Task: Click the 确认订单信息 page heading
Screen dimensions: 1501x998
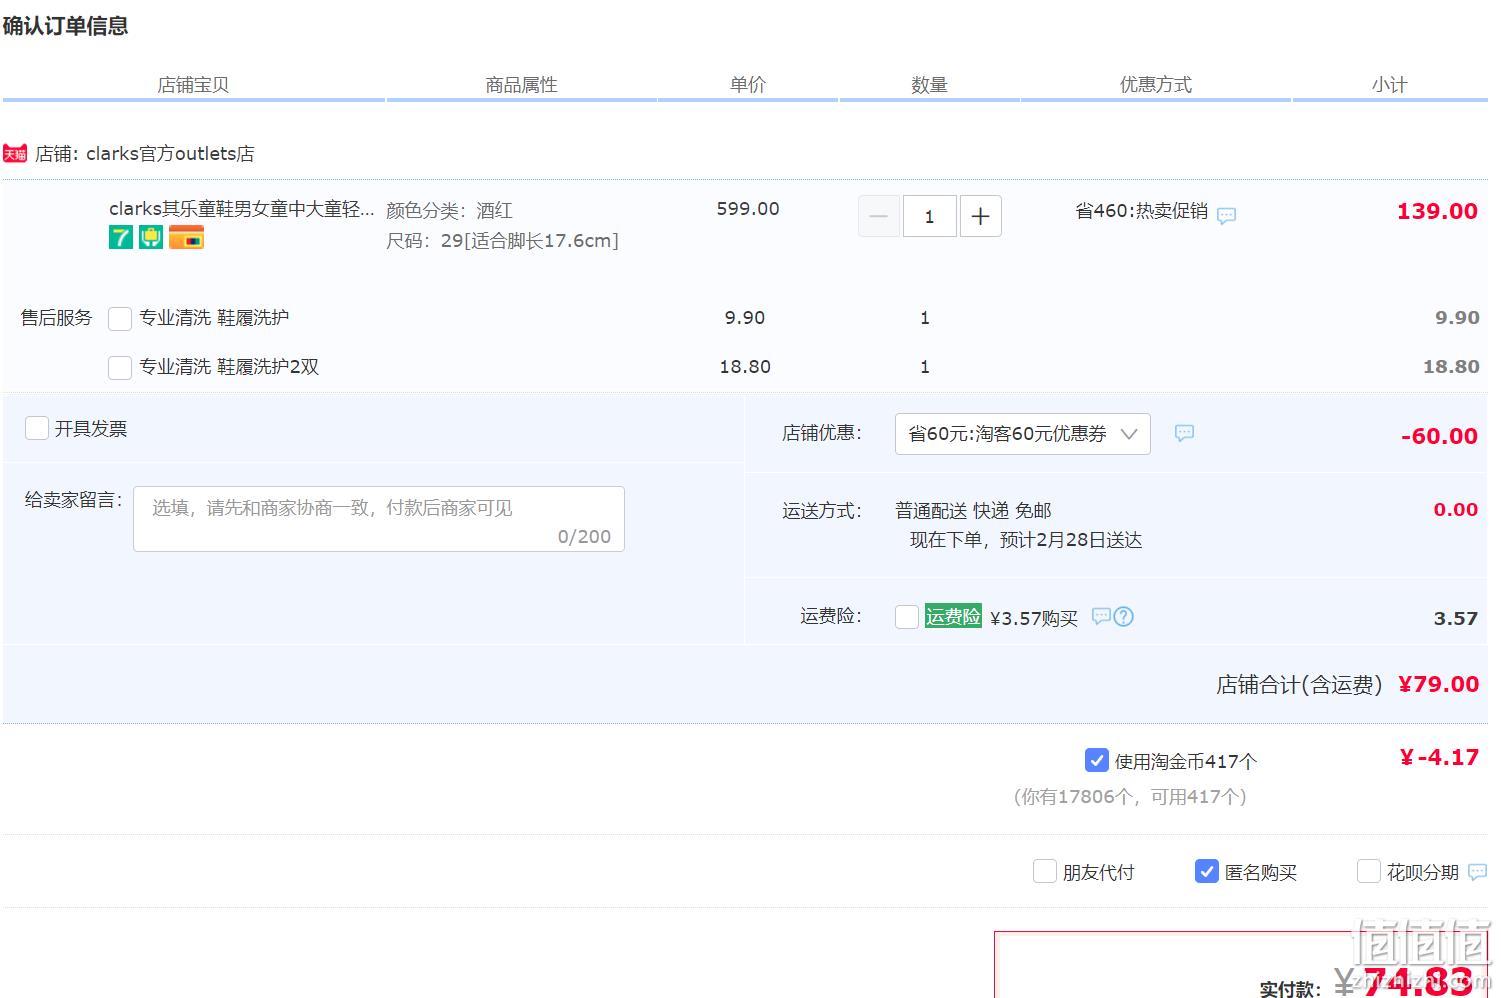Action: pos(65,26)
